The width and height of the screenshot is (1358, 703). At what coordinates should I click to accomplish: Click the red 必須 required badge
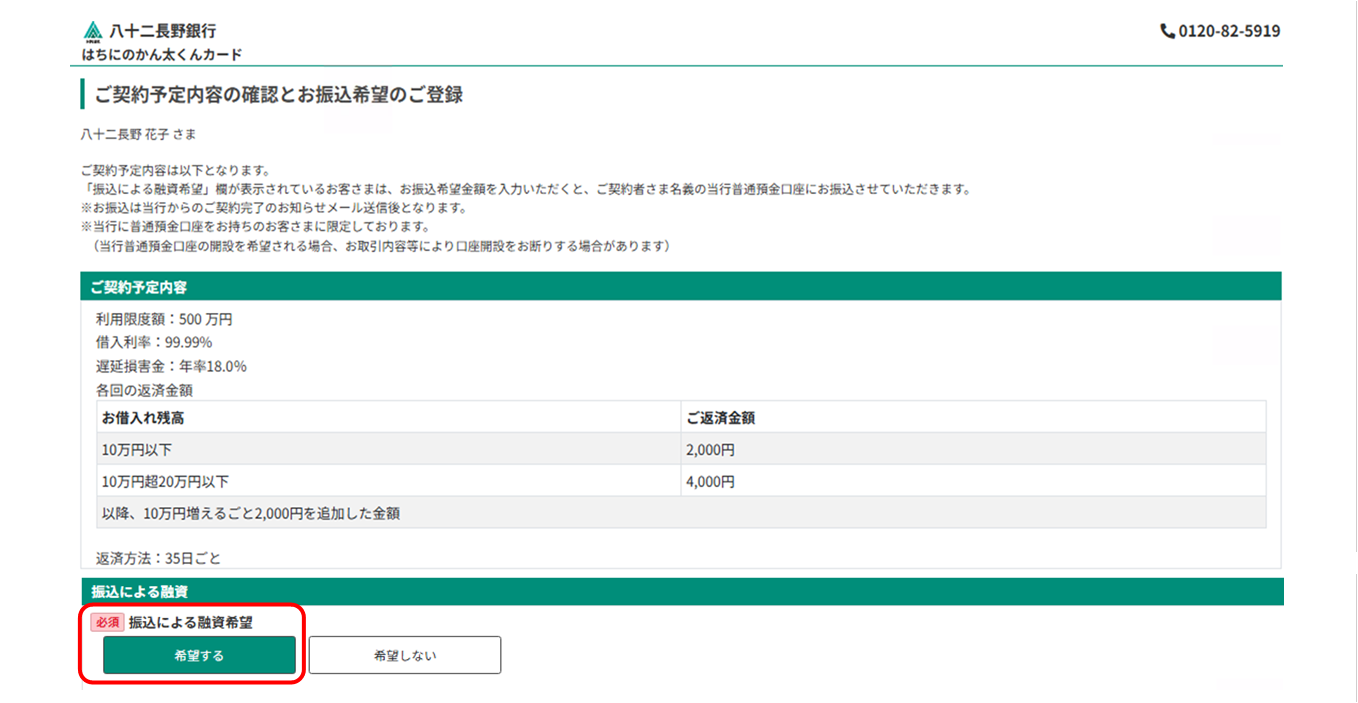tap(107, 622)
